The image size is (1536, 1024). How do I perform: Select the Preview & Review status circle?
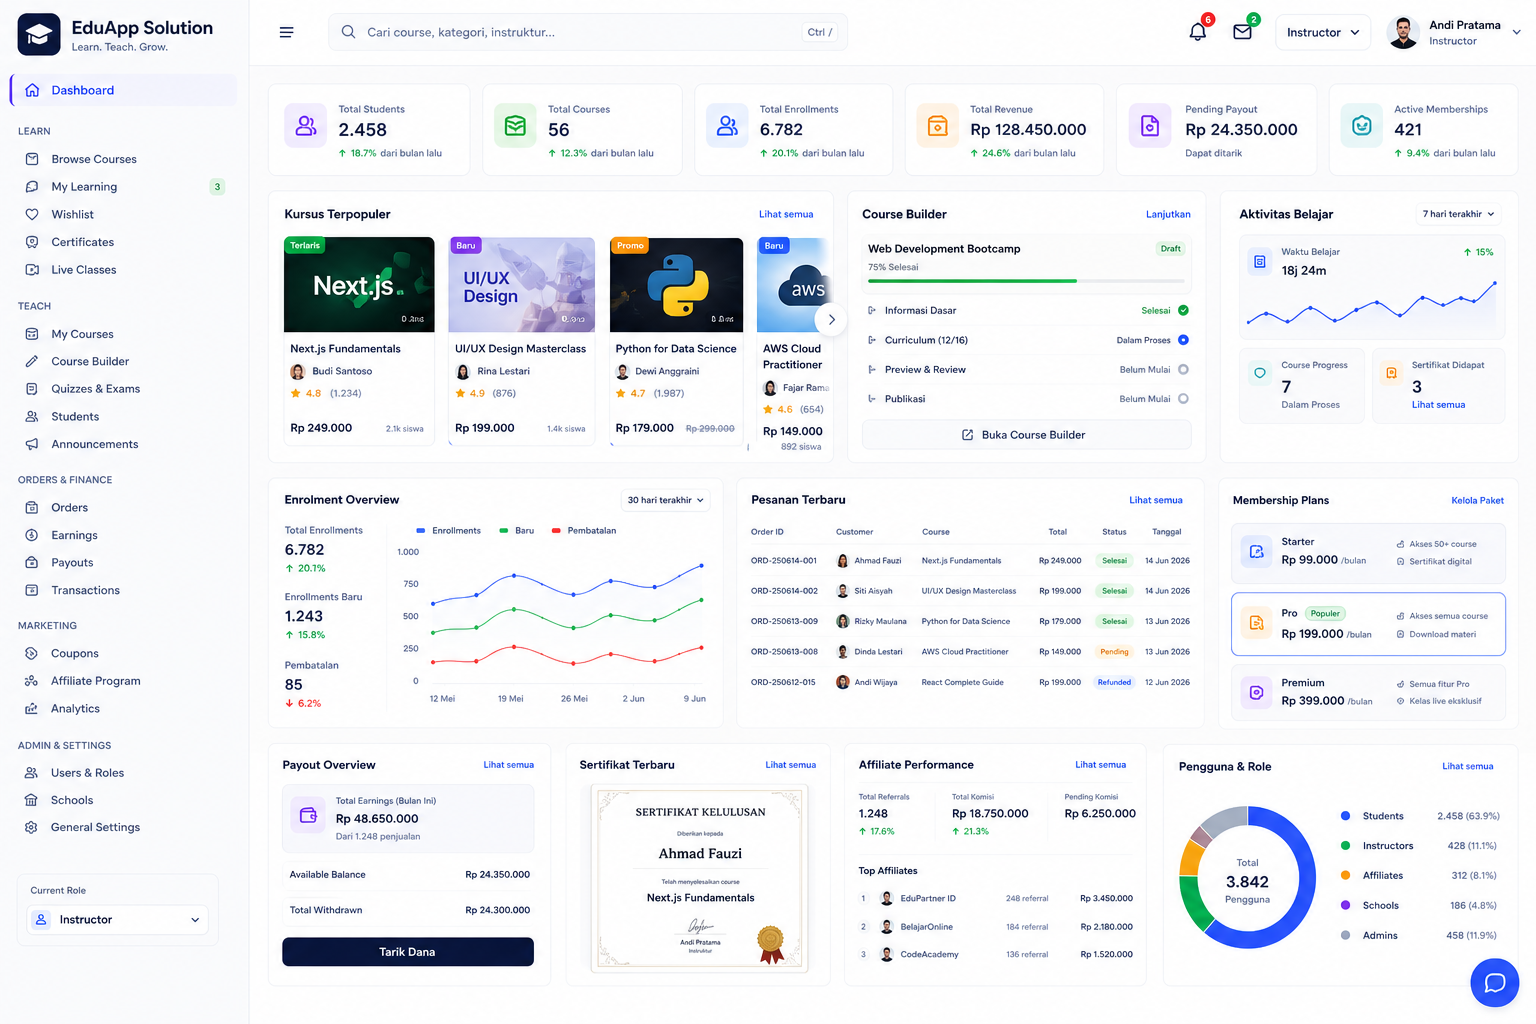(x=1183, y=369)
